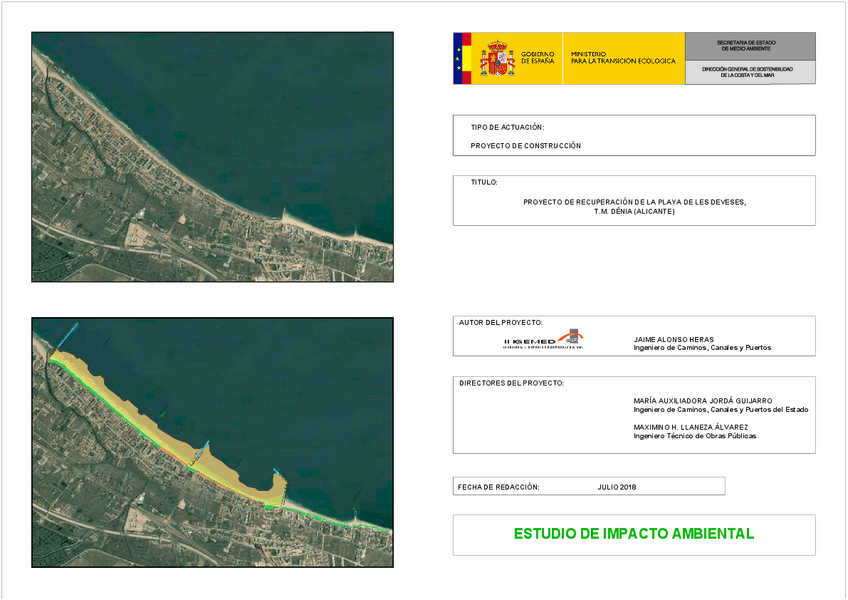Select the name 'JAIME ALONSO HERAS'

tap(674, 339)
